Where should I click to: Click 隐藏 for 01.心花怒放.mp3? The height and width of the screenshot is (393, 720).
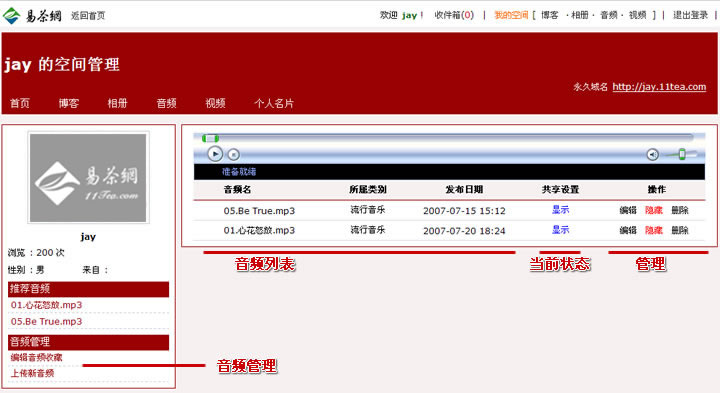pos(654,230)
